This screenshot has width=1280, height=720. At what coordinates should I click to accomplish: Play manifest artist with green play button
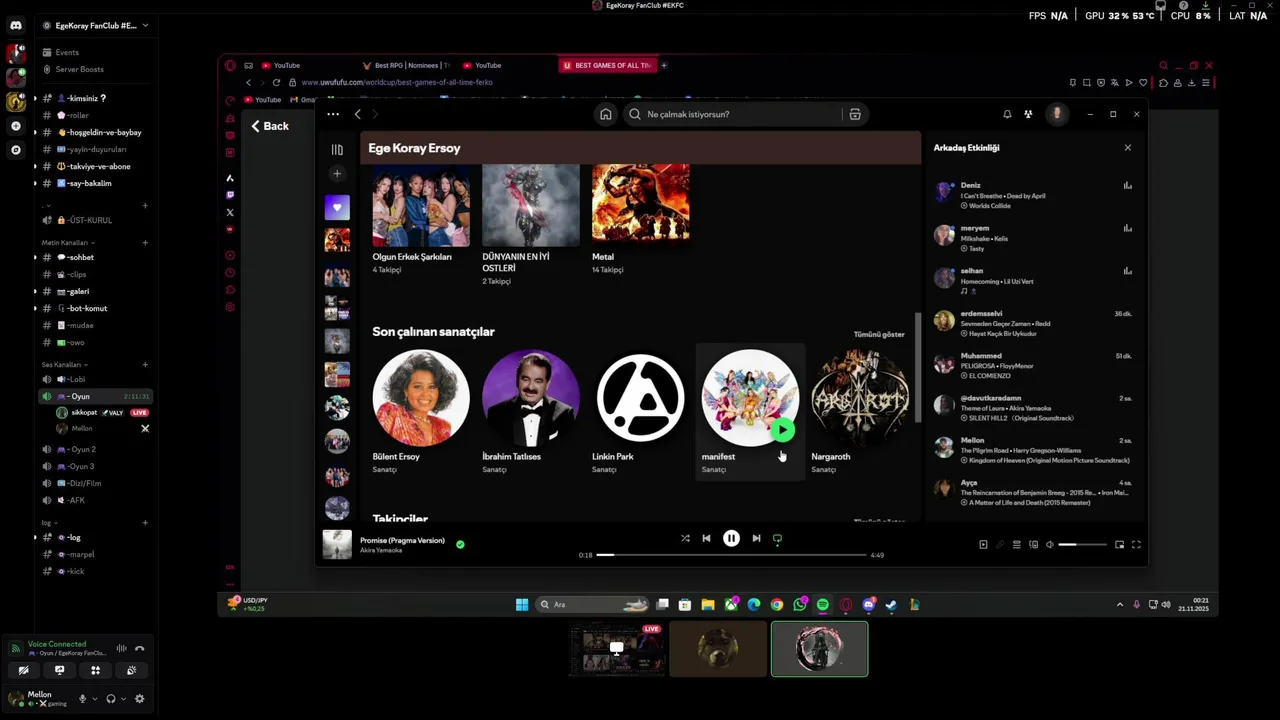tap(782, 431)
